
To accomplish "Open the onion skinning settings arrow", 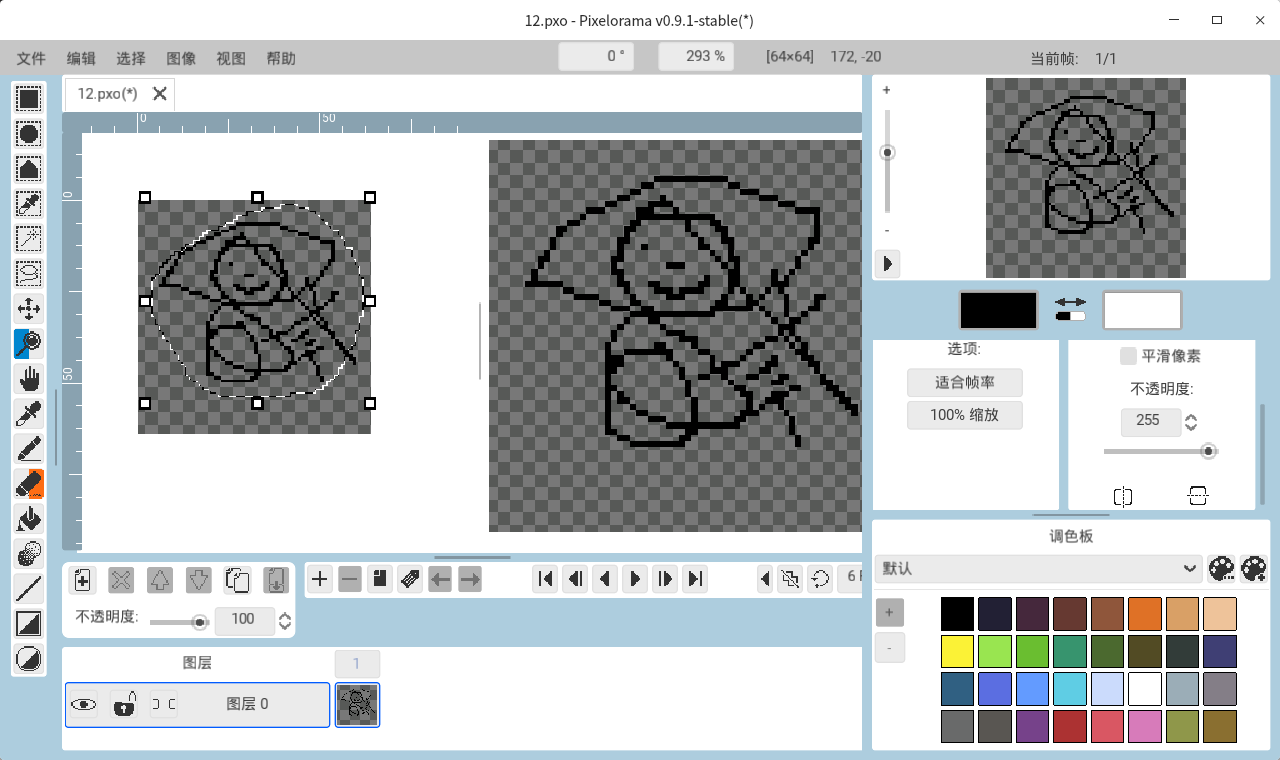I will click(x=765, y=578).
